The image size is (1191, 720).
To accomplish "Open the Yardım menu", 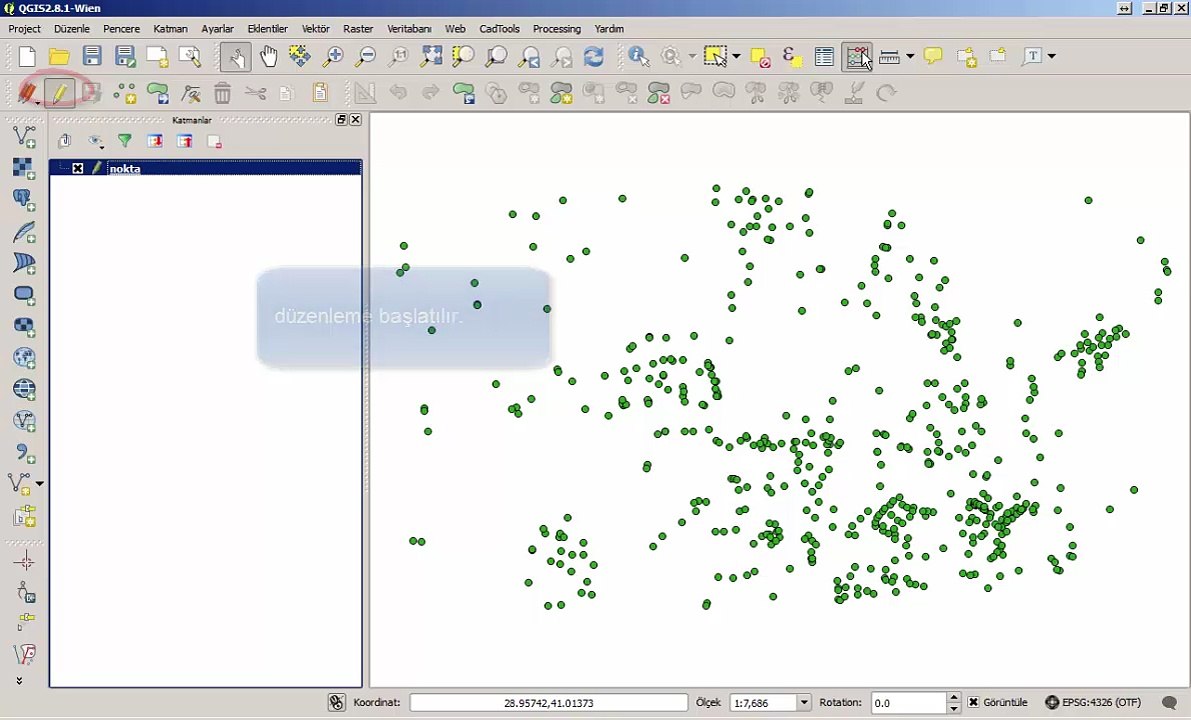I will (609, 29).
